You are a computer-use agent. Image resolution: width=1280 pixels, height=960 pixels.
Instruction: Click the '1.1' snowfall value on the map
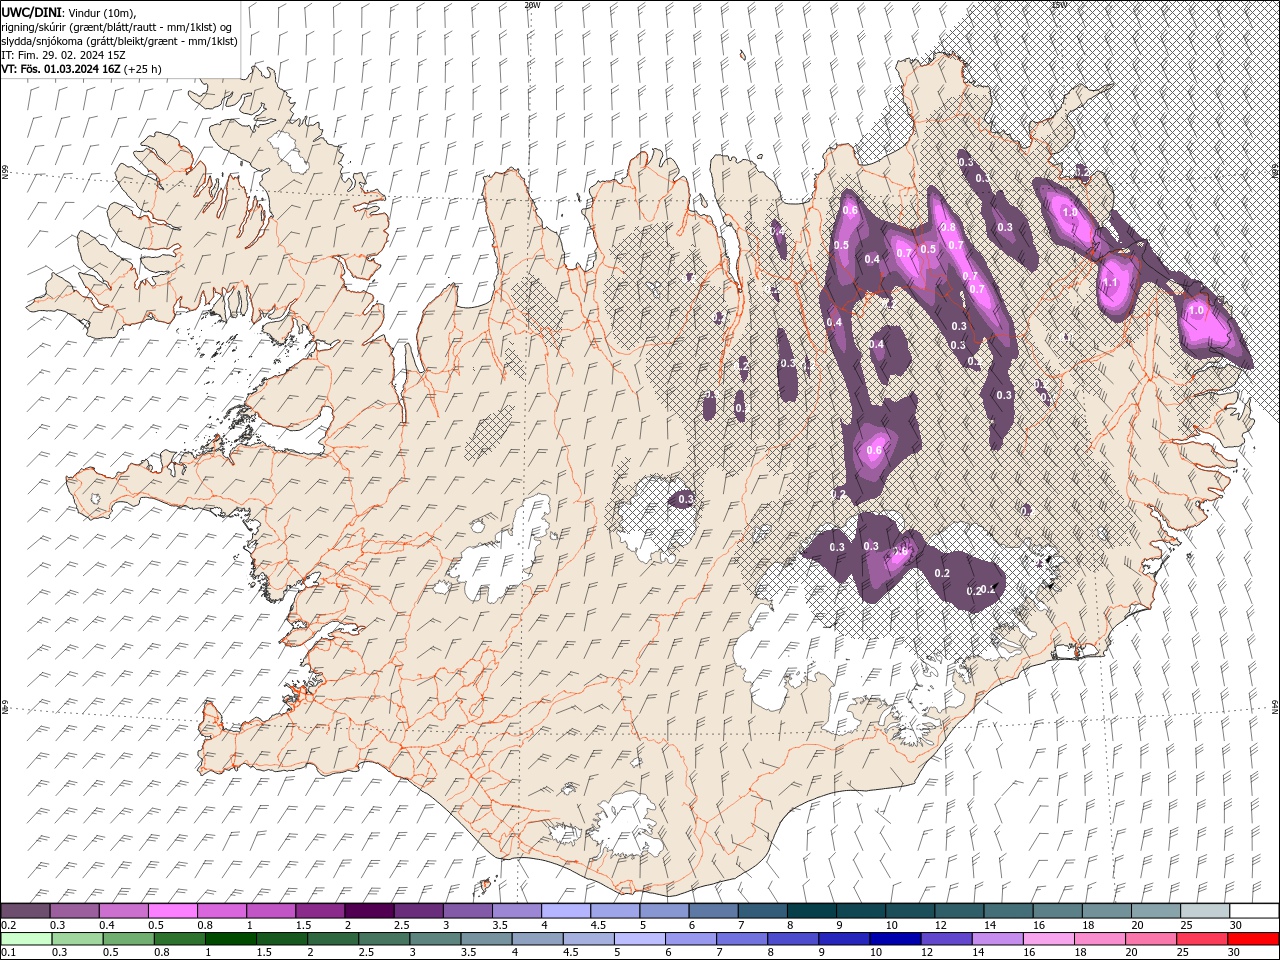1108,283
